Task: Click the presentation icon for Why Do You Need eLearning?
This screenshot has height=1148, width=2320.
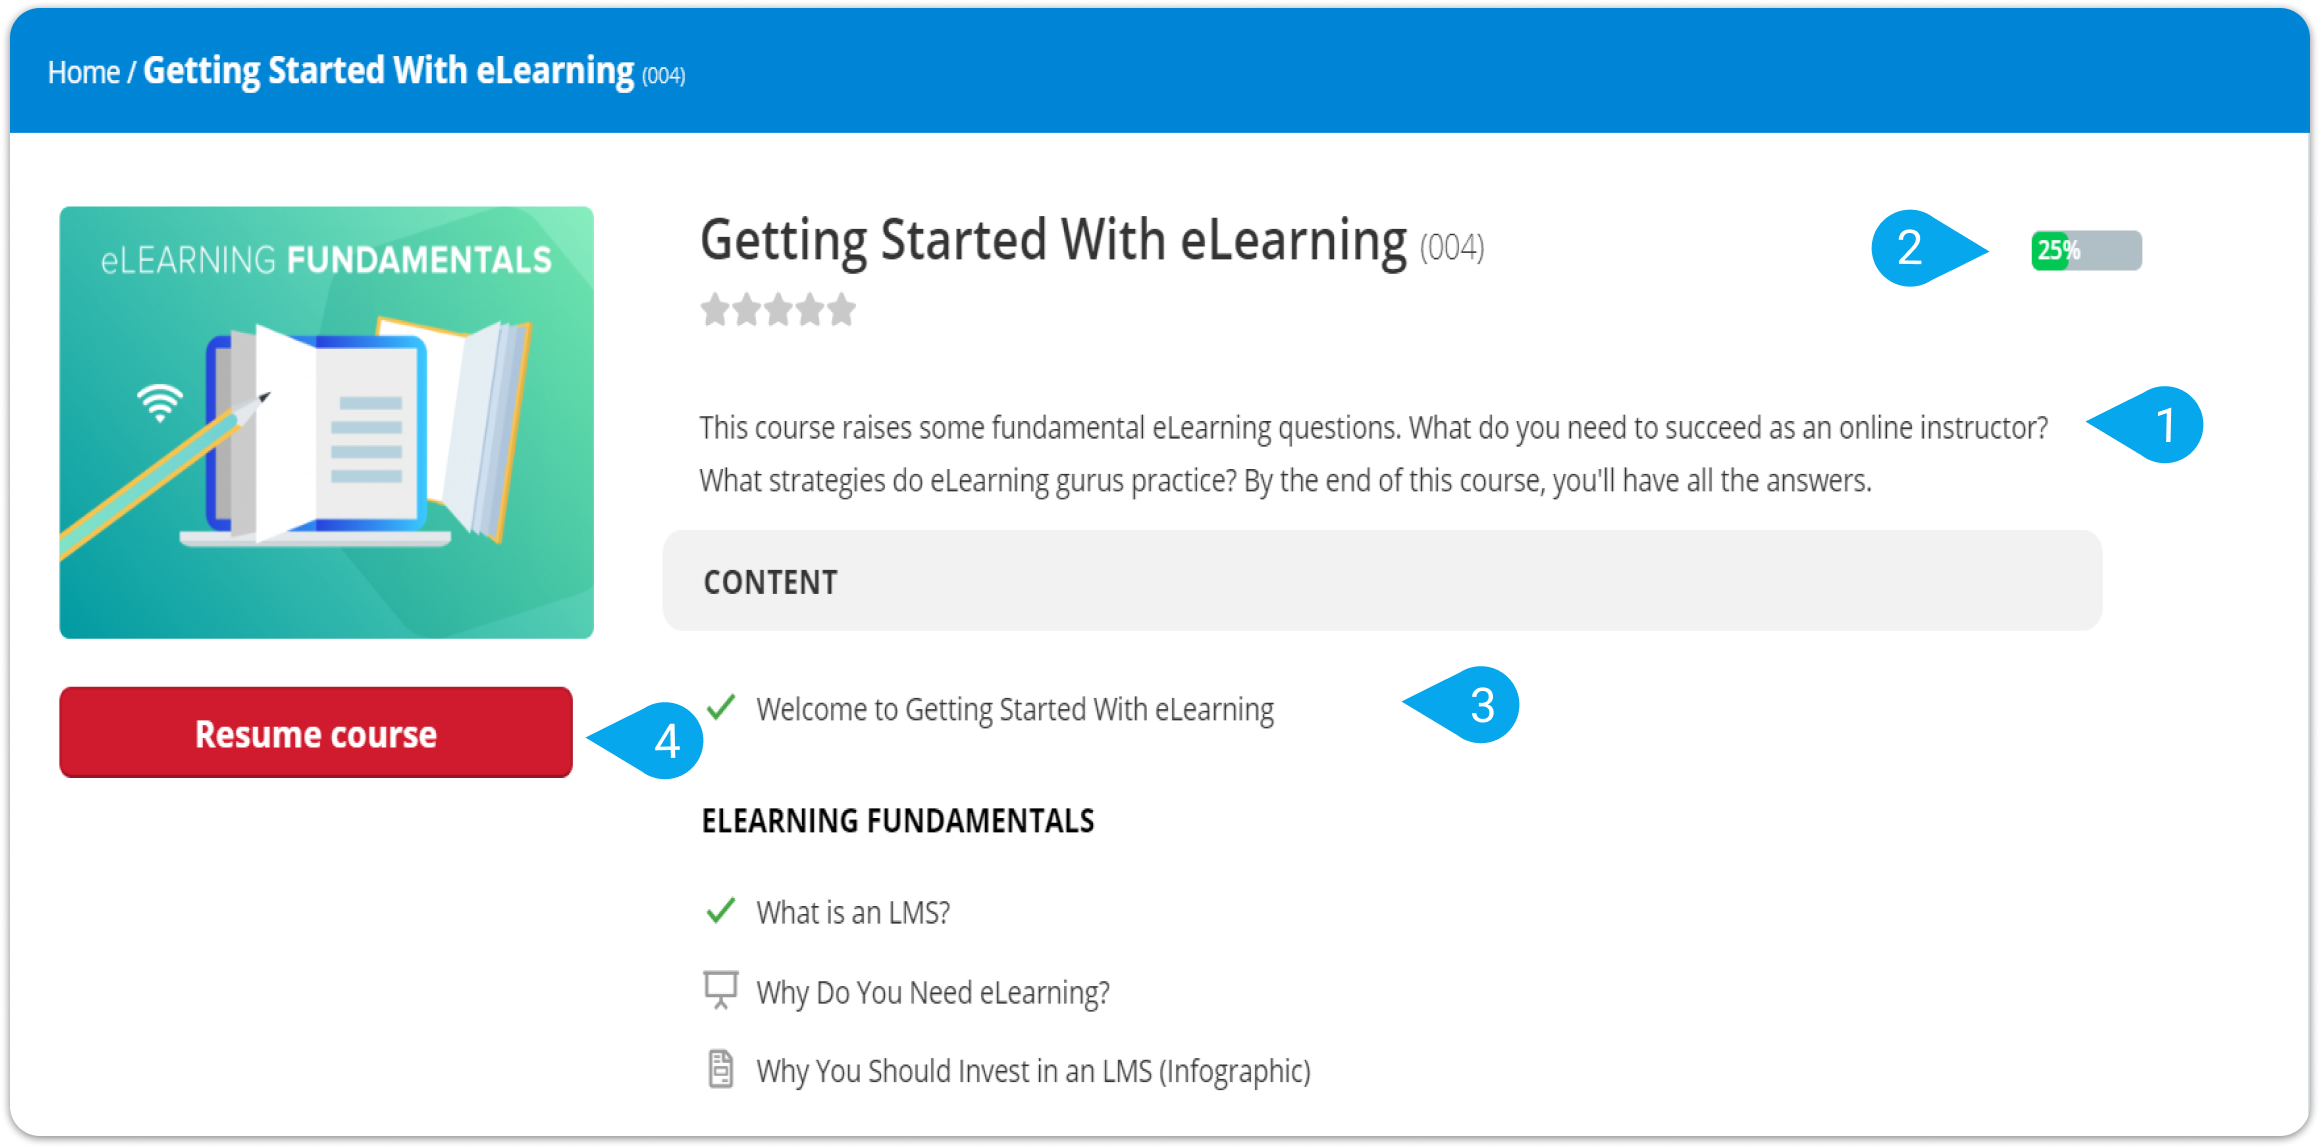Action: point(720,990)
